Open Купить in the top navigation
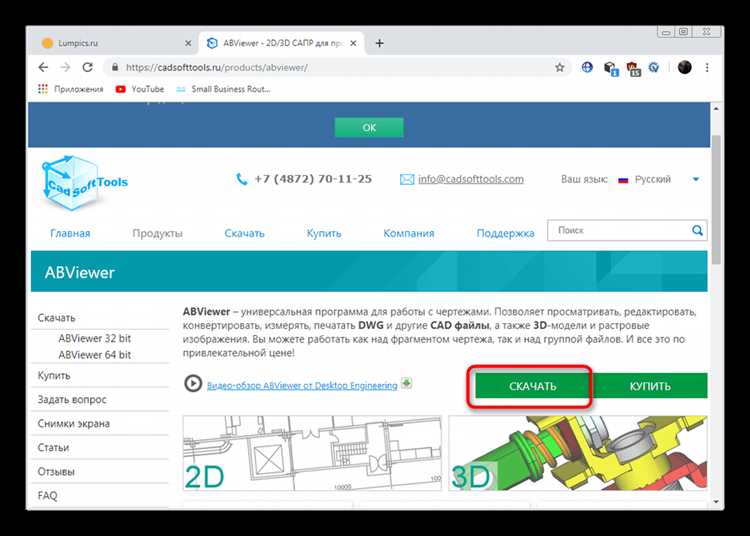Screen dimensions: 750x536 (x=324, y=233)
